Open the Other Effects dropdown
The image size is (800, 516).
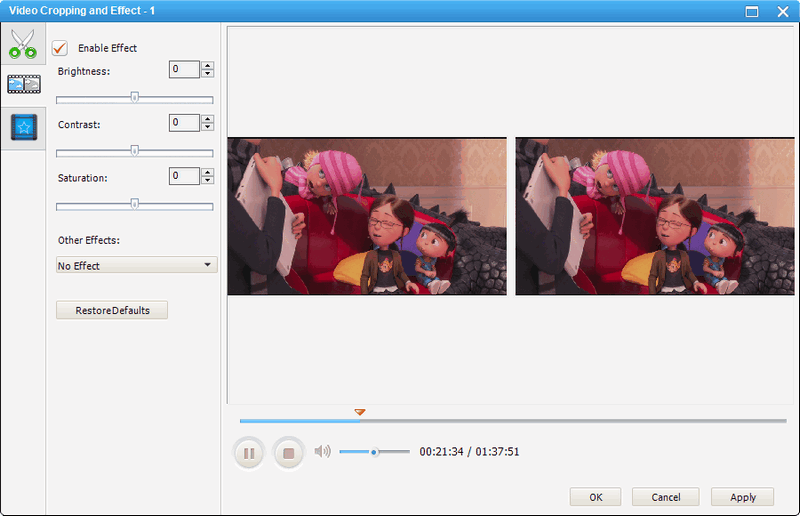pyautogui.click(x=137, y=265)
